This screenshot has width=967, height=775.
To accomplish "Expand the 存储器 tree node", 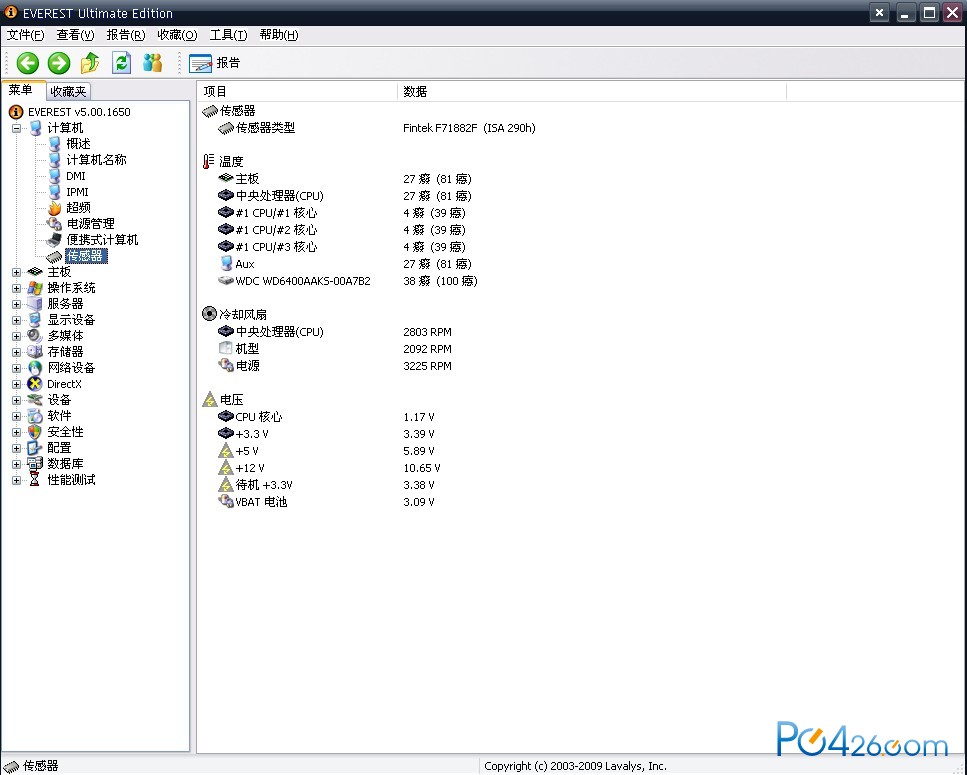I will point(17,352).
